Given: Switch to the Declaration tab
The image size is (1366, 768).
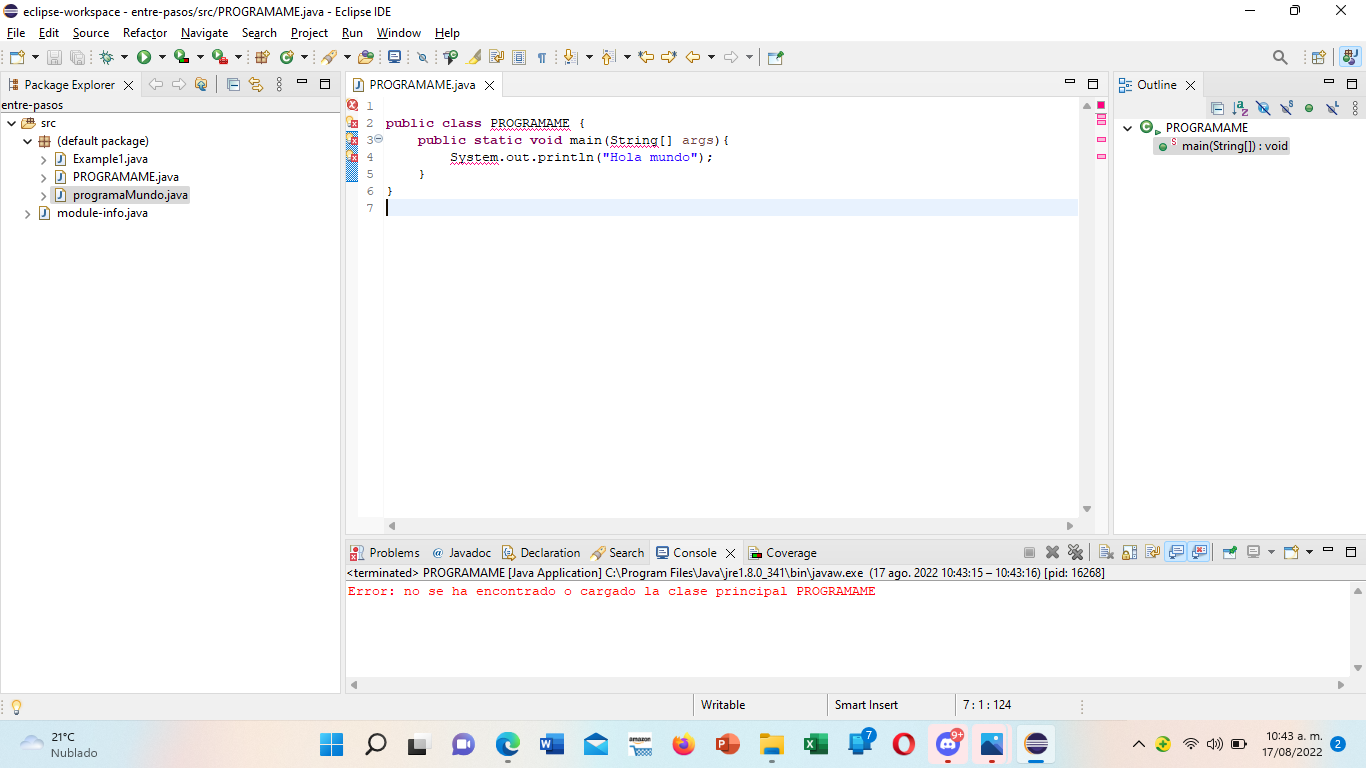Looking at the screenshot, I should click(x=541, y=552).
